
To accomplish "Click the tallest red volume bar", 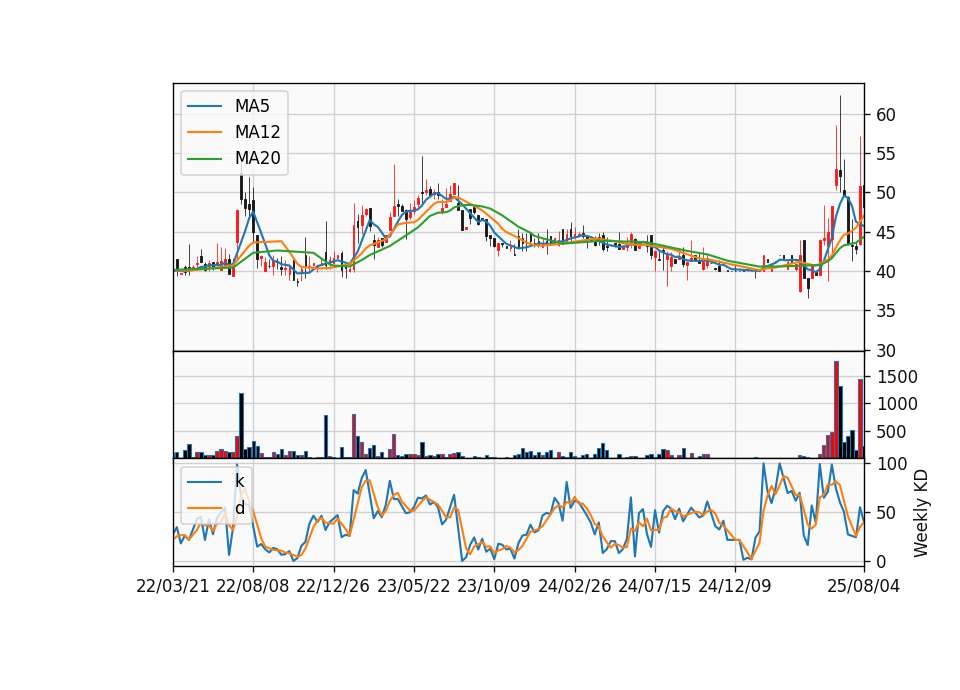I will 836,410.
